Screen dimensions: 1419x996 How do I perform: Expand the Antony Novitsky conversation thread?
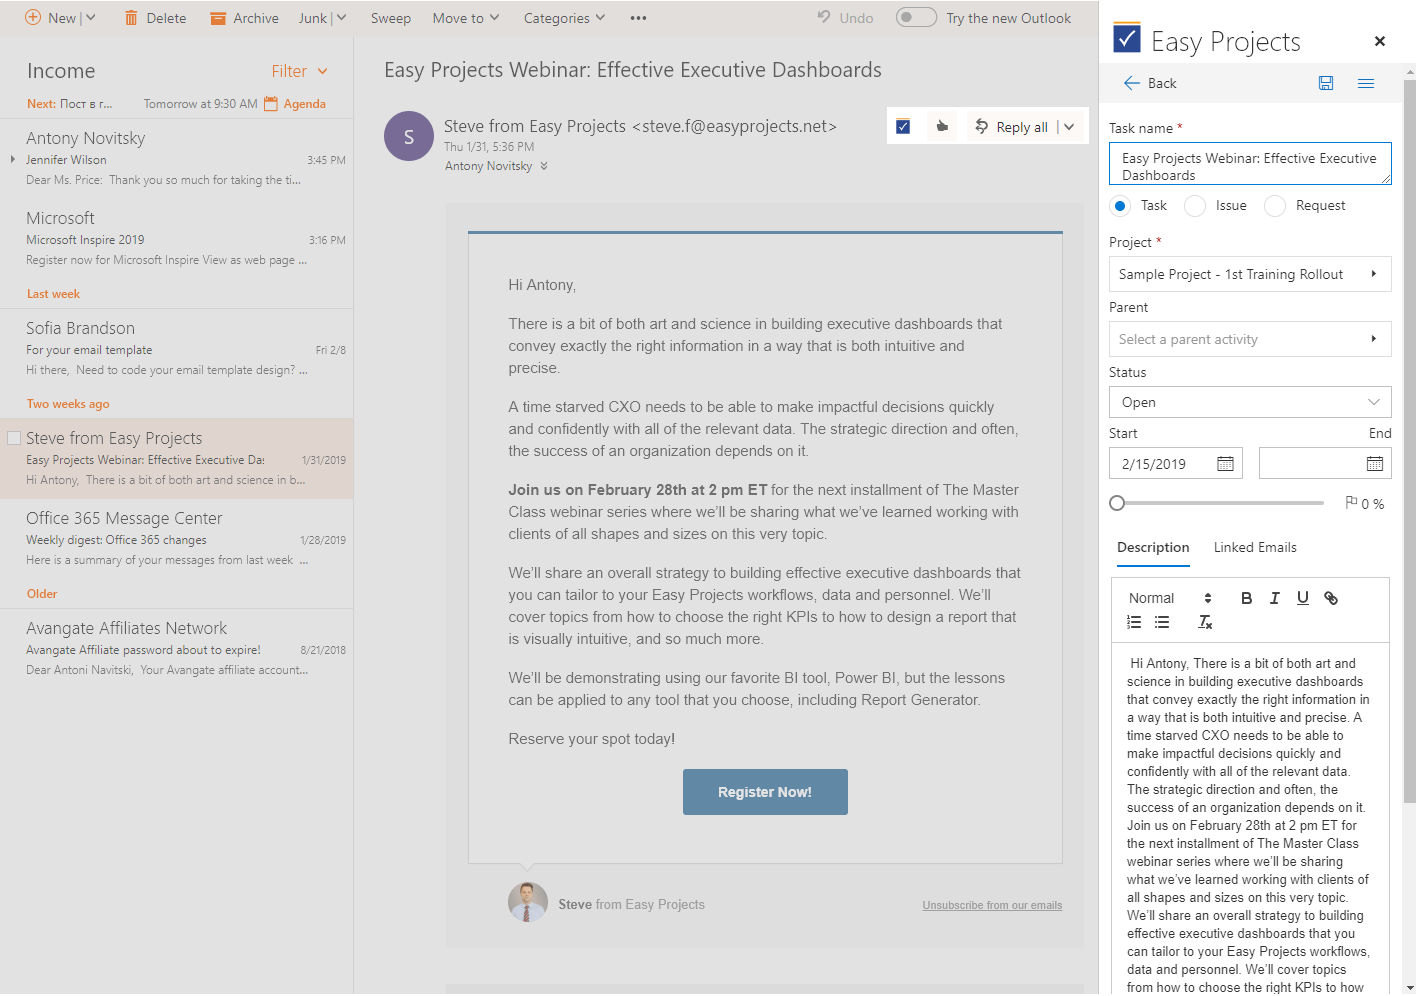(x=12, y=159)
